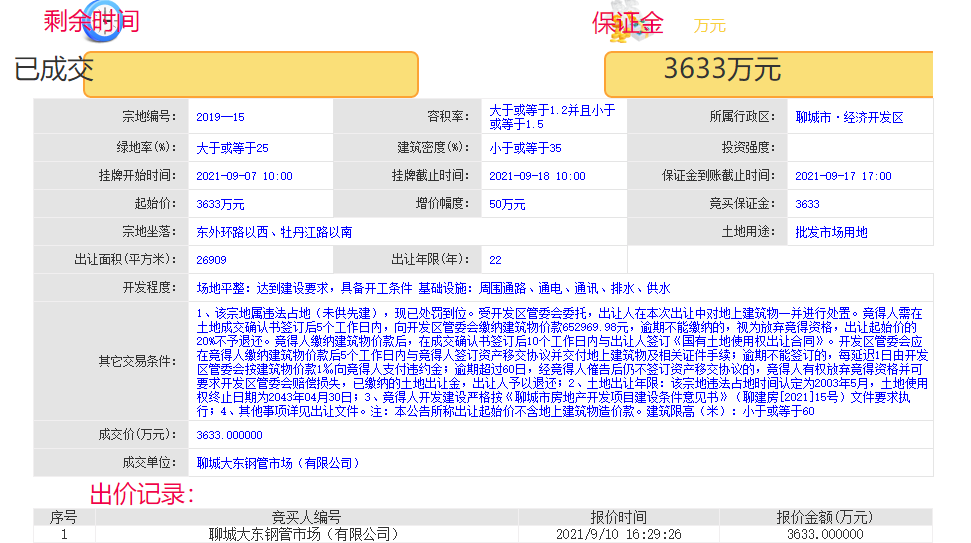Image resolution: width=971 pixels, height=543 pixels.
Task: Click the 其它交易条件 description text block
Action: pos(560,362)
